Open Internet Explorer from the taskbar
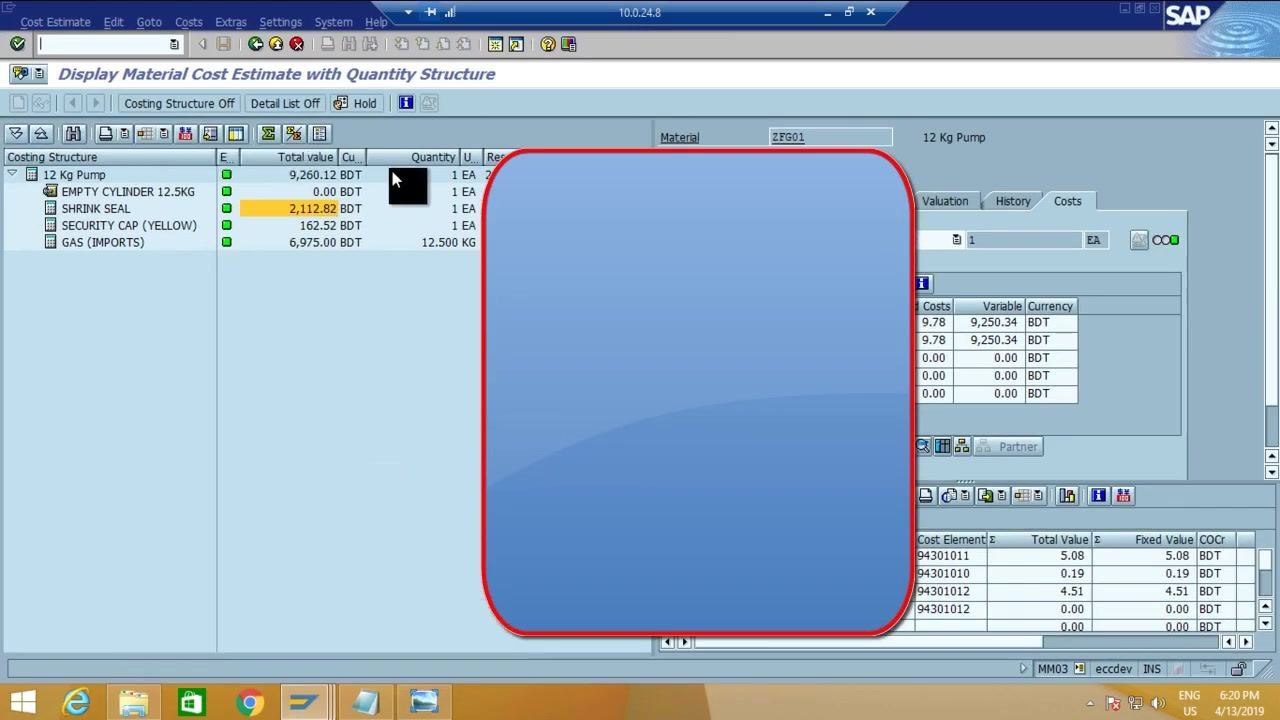This screenshot has width=1280, height=720. point(76,702)
